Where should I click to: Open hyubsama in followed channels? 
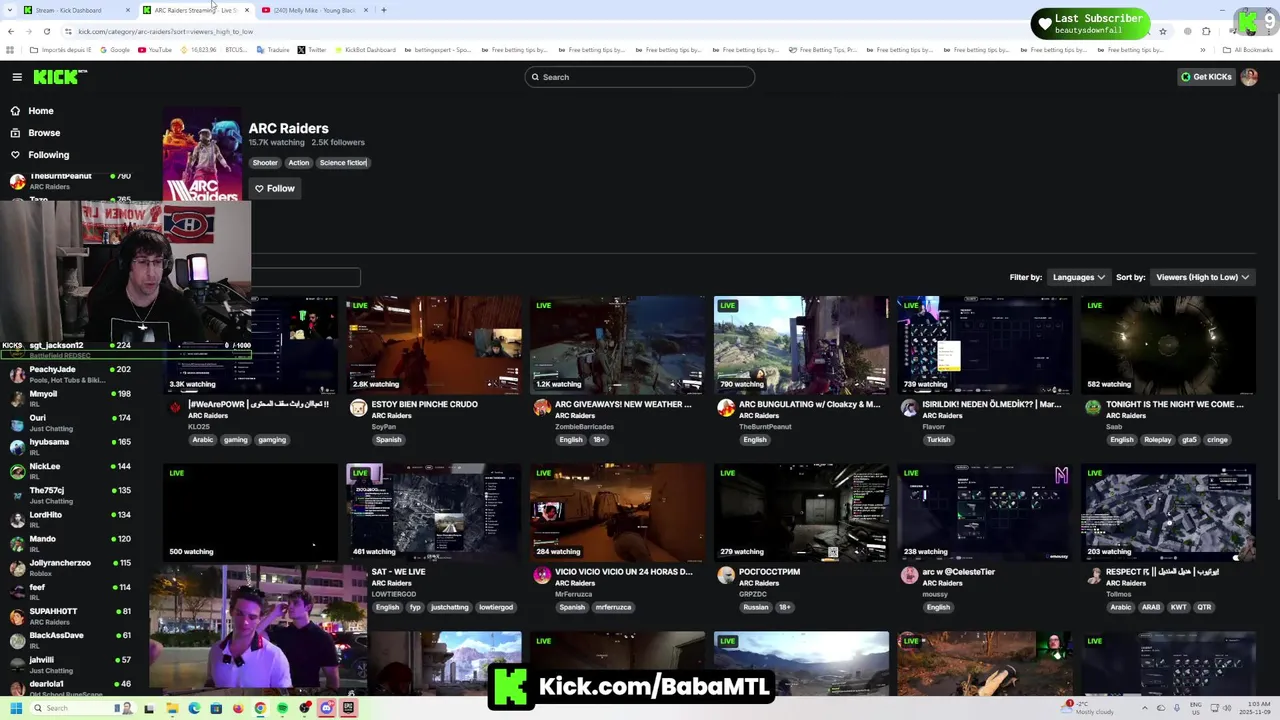(x=70, y=446)
